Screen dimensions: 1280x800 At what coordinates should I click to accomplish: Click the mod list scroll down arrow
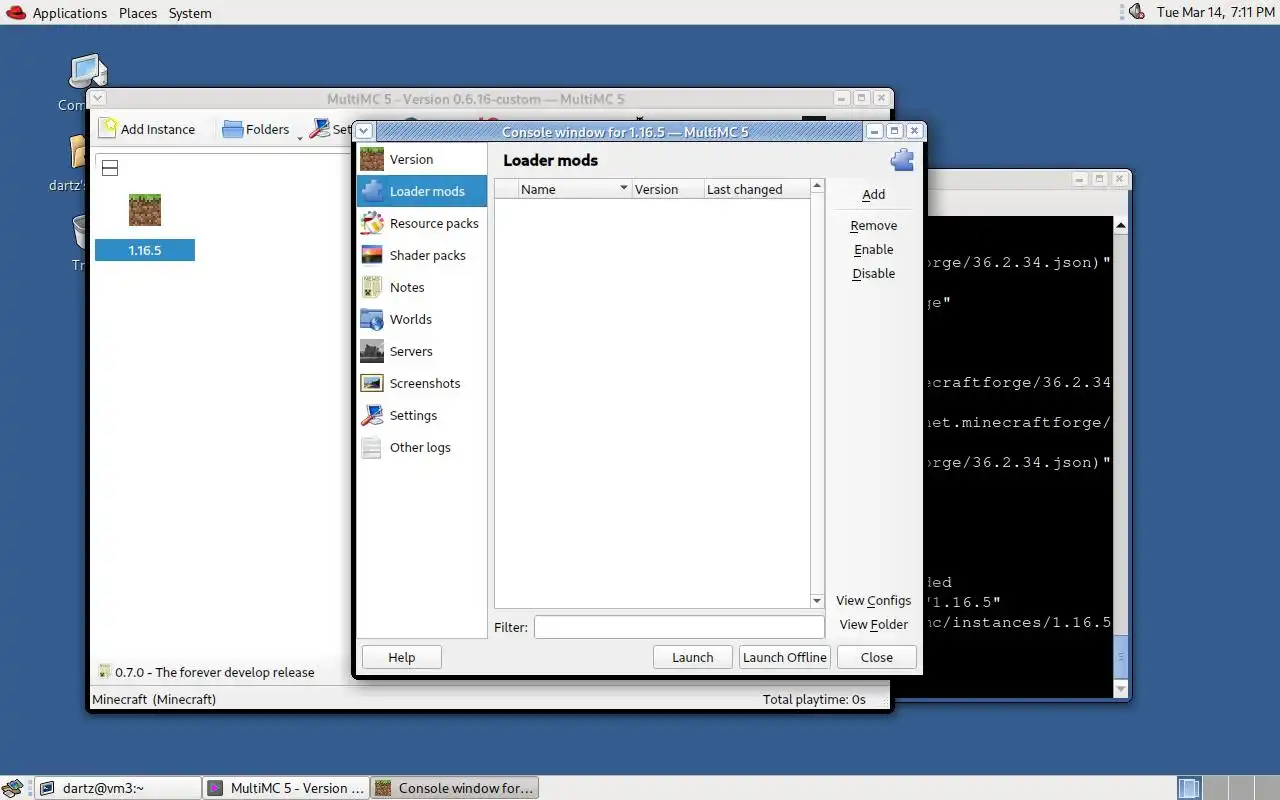pos(817,601)
